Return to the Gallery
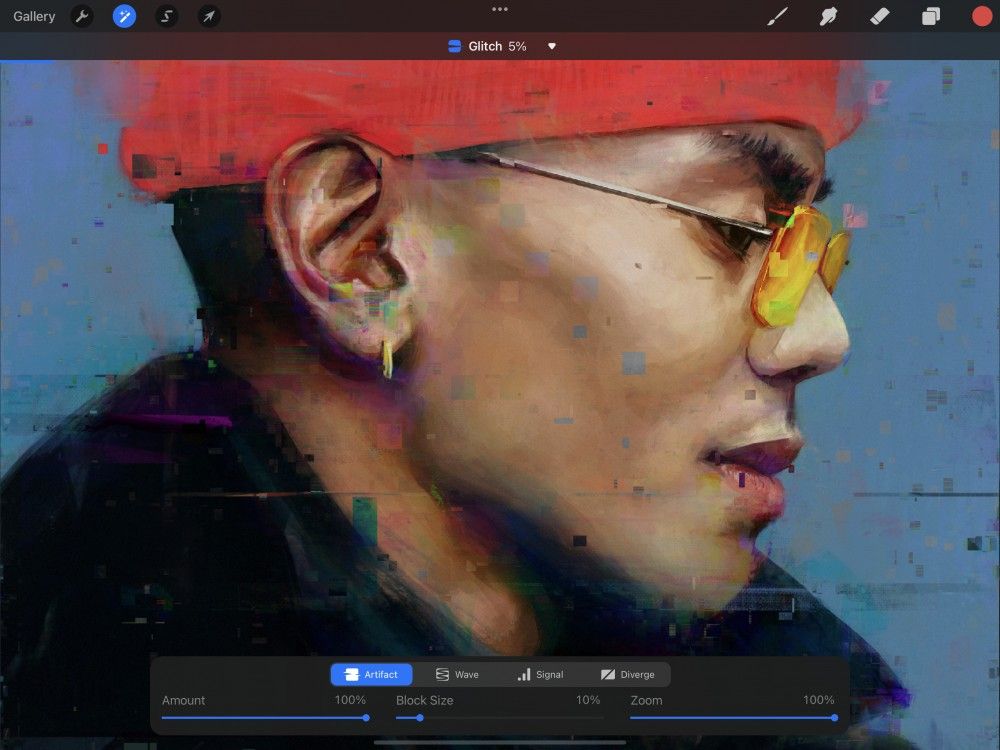Viewport: 1000px width, 750px height. tap(35, 16)
